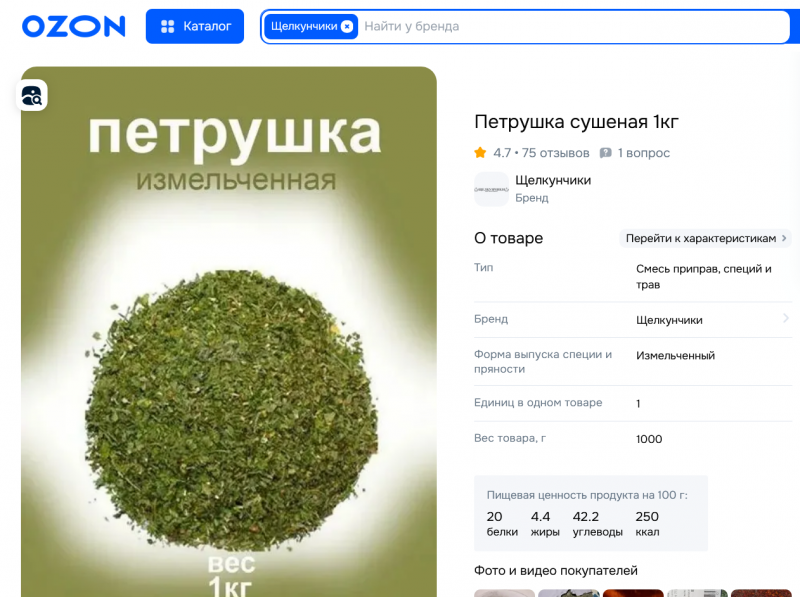Click the Щелкунчики brand logo thumbnail
This screenshot has height=597, width=800.
coord(491,189)
